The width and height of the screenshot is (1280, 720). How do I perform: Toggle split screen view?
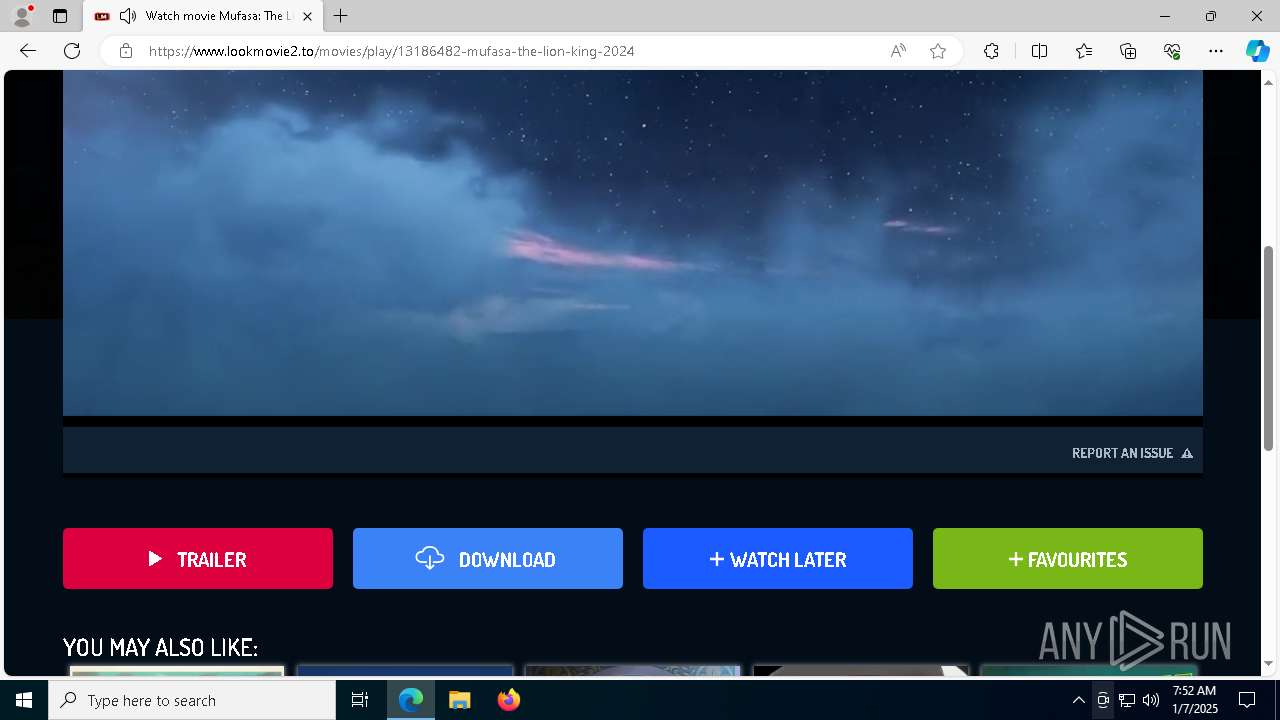pos(1039,51)
